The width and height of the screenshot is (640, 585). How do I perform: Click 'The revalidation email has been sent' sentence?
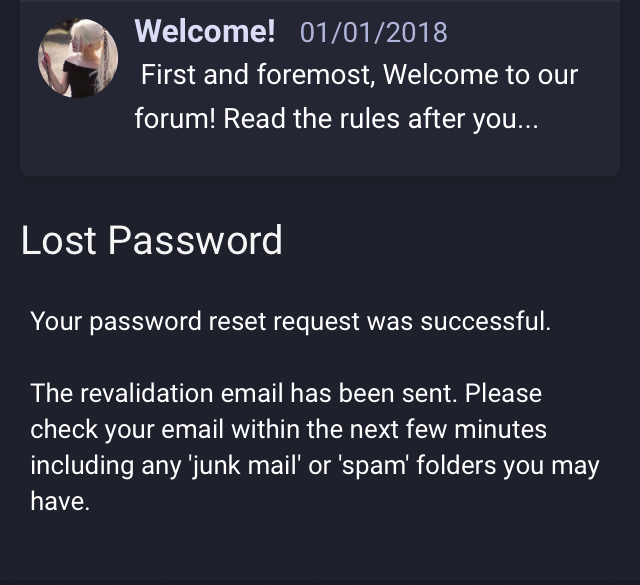click(x=244, y=394)
